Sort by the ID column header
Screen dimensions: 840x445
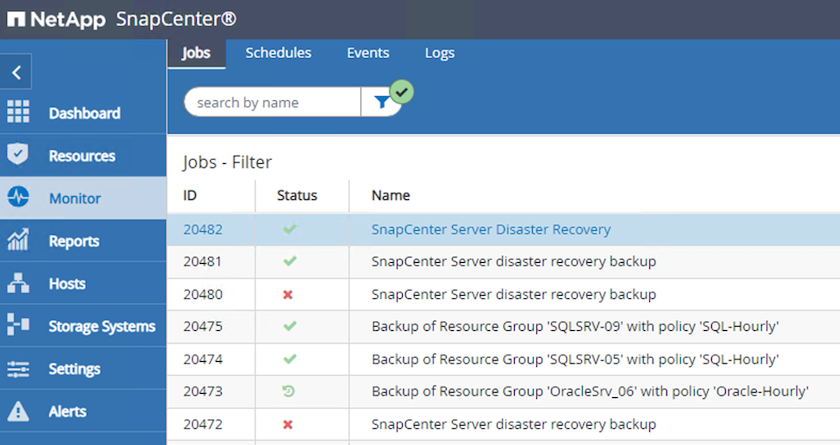[190, 195]
